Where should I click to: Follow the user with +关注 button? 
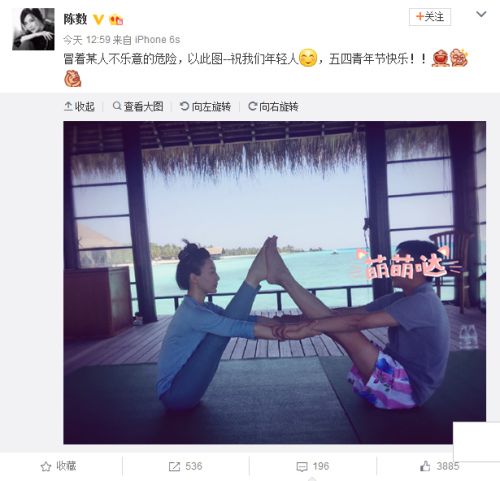click(430, 17)
